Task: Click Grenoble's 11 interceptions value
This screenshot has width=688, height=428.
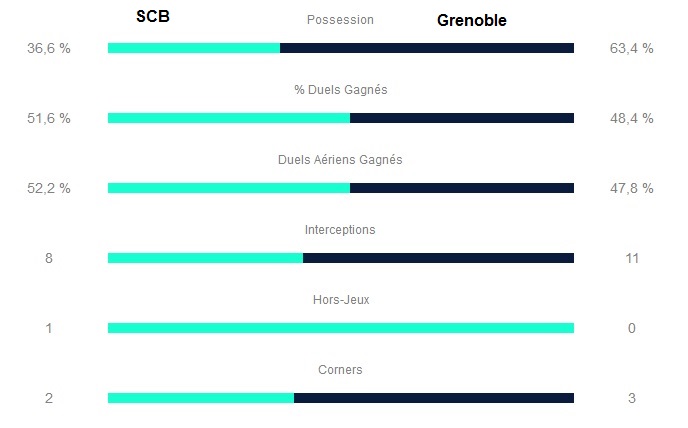Action: point(631,258)
